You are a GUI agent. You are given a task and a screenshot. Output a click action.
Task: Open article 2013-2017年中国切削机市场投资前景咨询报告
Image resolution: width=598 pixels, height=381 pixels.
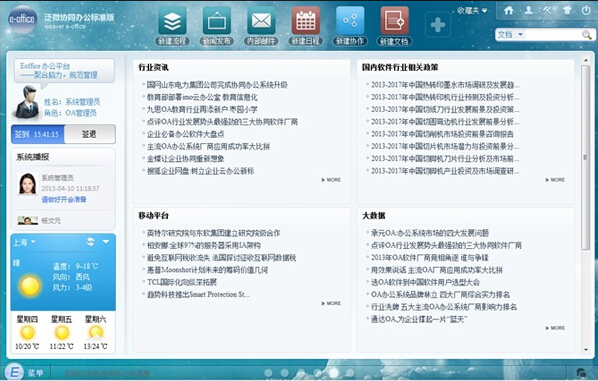[442, 134]
